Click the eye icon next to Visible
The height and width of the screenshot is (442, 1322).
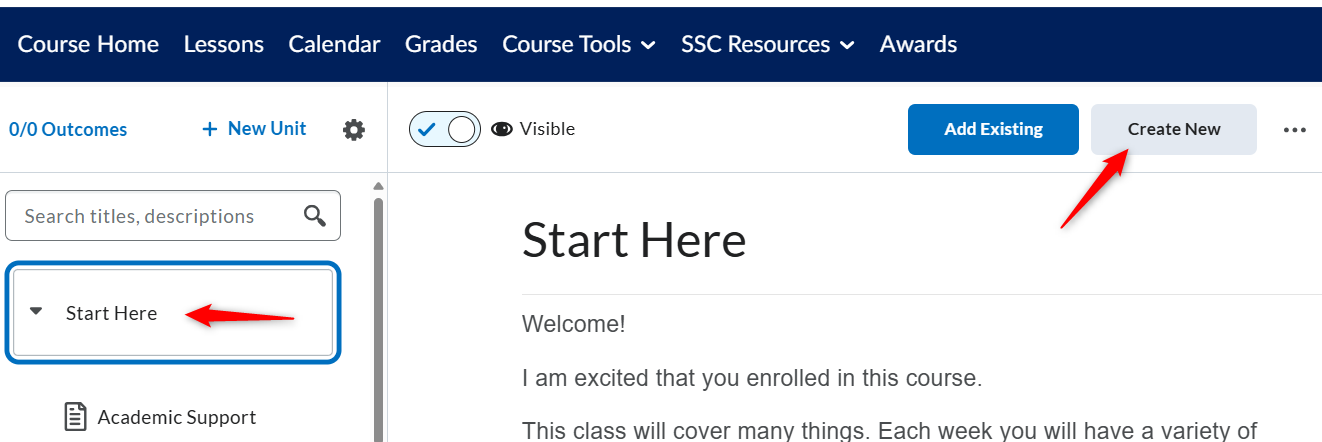click(x=502, y=129)
